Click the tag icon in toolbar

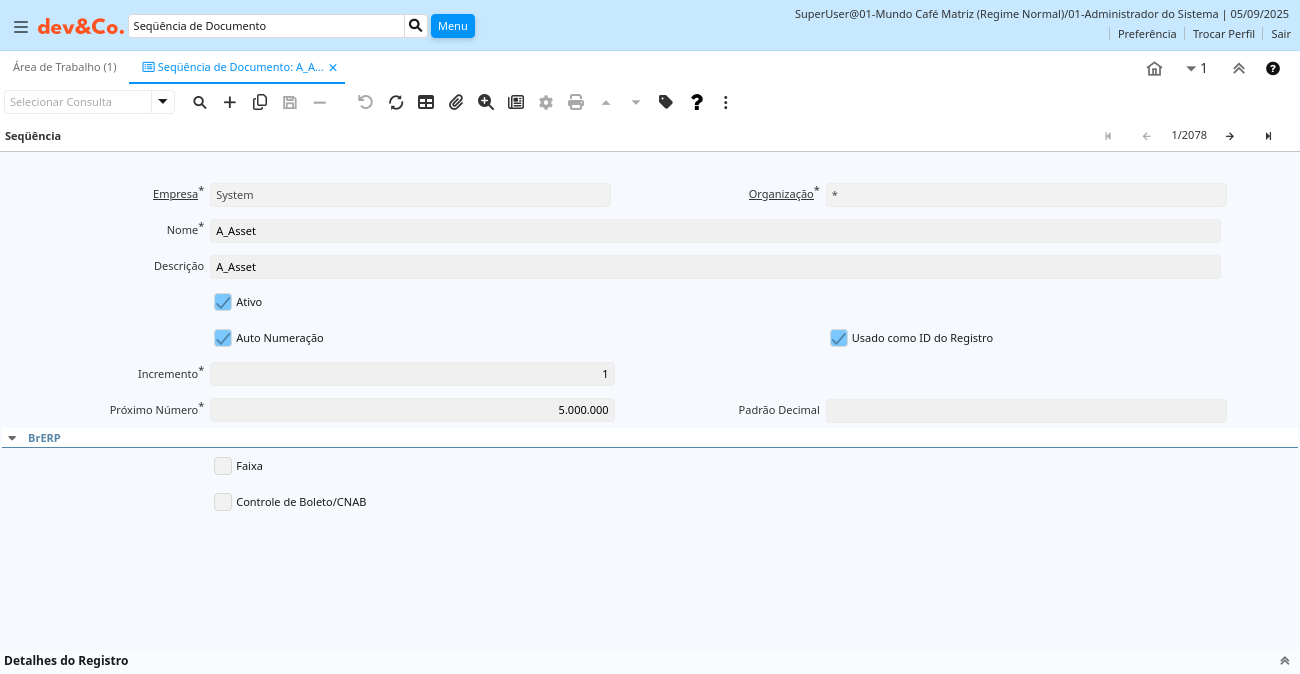point(666,102)
